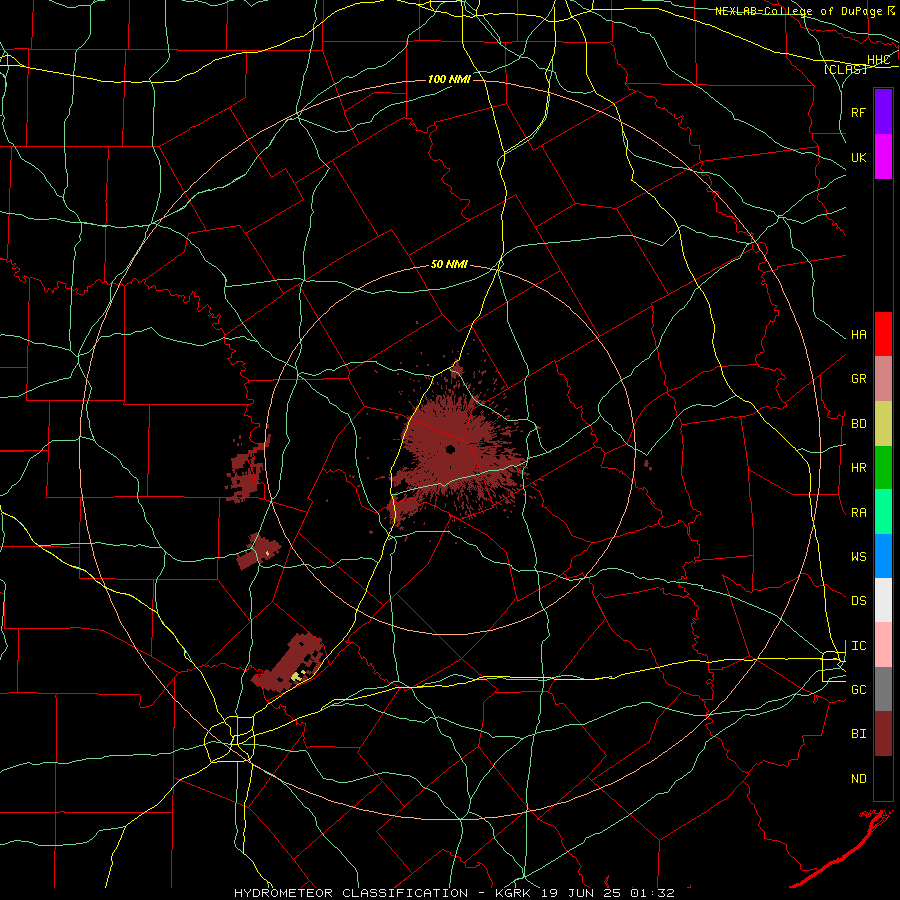Click the 'UK' legend label
Image resolution: width=900 pixels, height=900 pixels.
point(858,158)
